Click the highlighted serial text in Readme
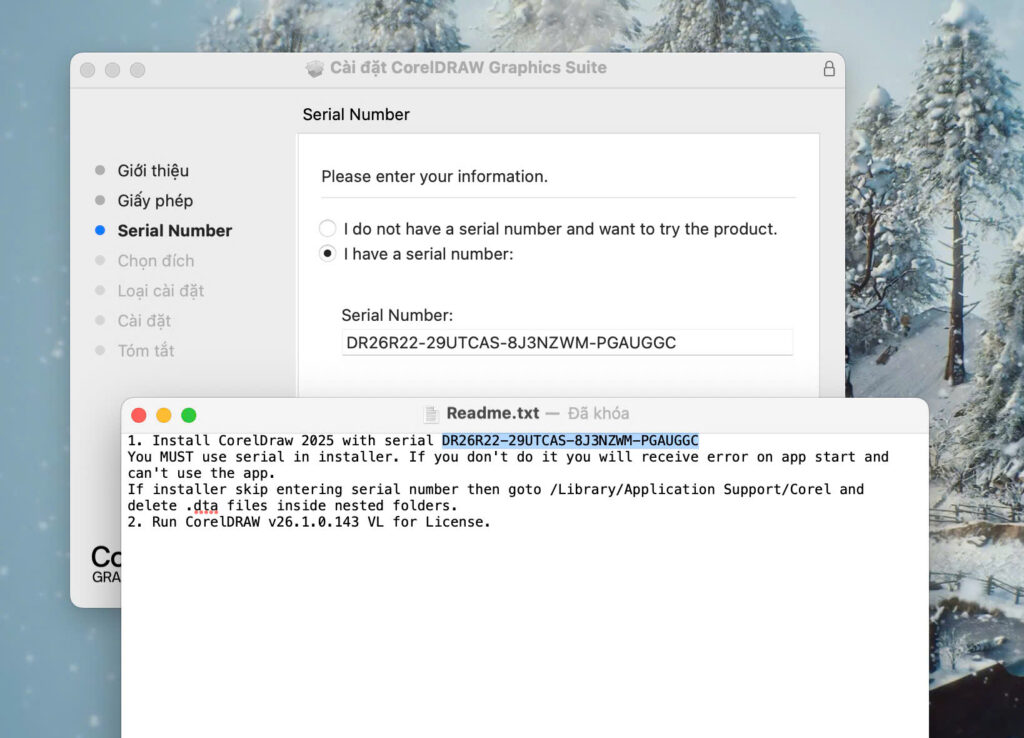This screenshot has width=1024, height=738. pos(570,441)
